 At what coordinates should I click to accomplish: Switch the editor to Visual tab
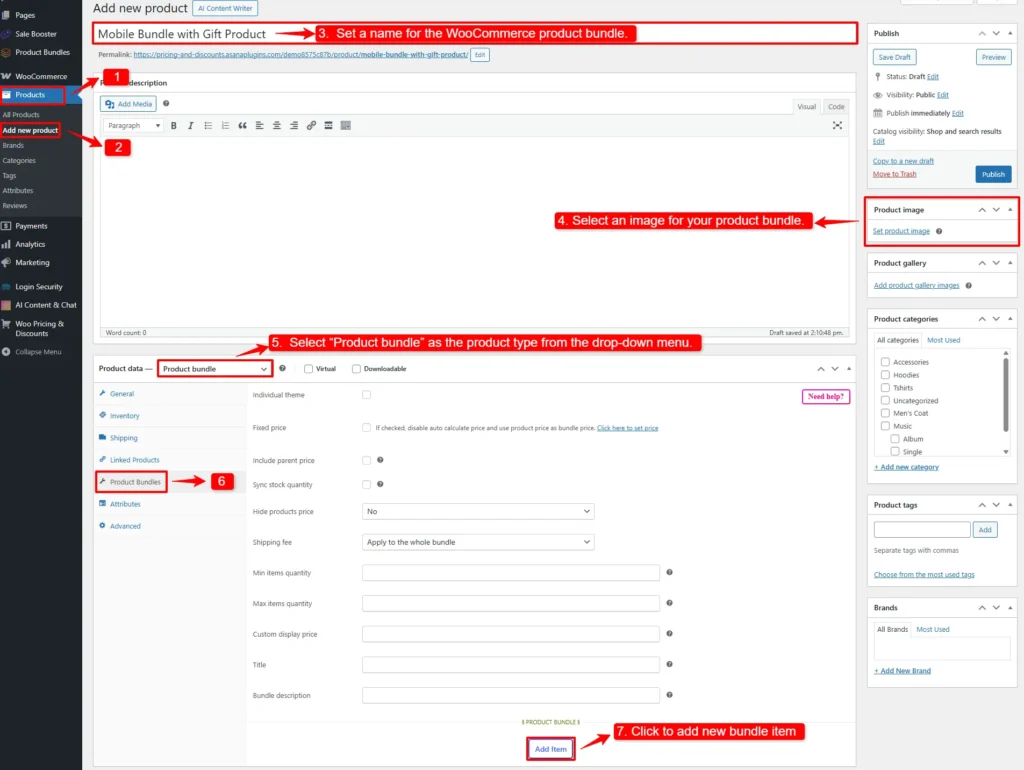pos(807,106)
